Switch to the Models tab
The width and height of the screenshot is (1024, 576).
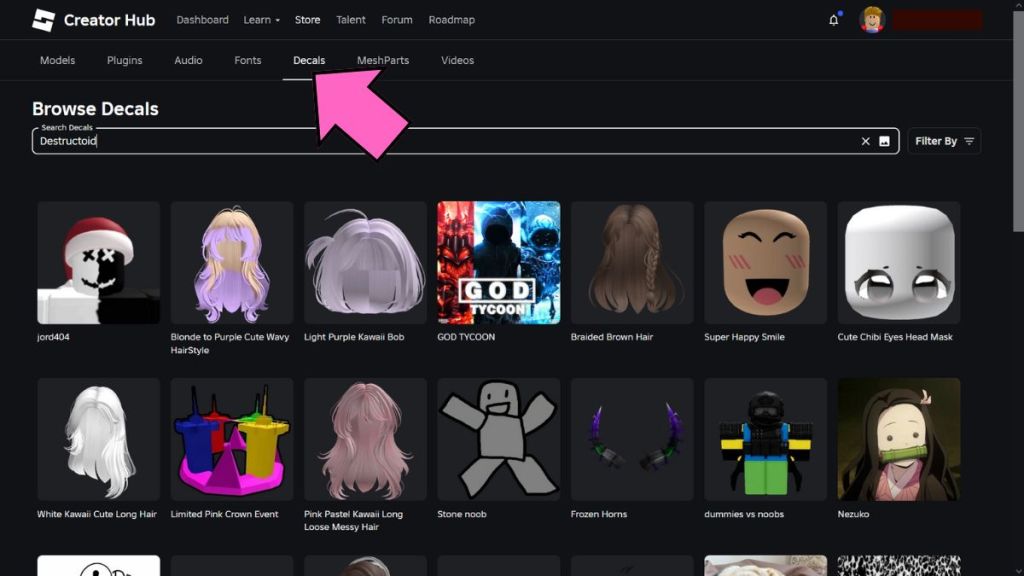(x=57, y=60)
